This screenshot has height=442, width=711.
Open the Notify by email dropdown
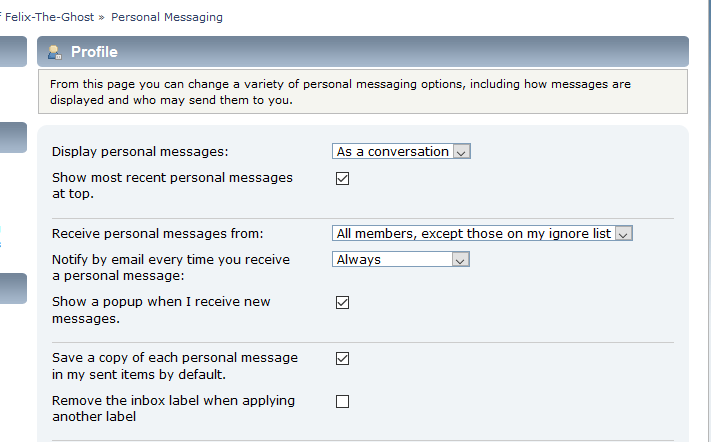[x=401, y=259]
